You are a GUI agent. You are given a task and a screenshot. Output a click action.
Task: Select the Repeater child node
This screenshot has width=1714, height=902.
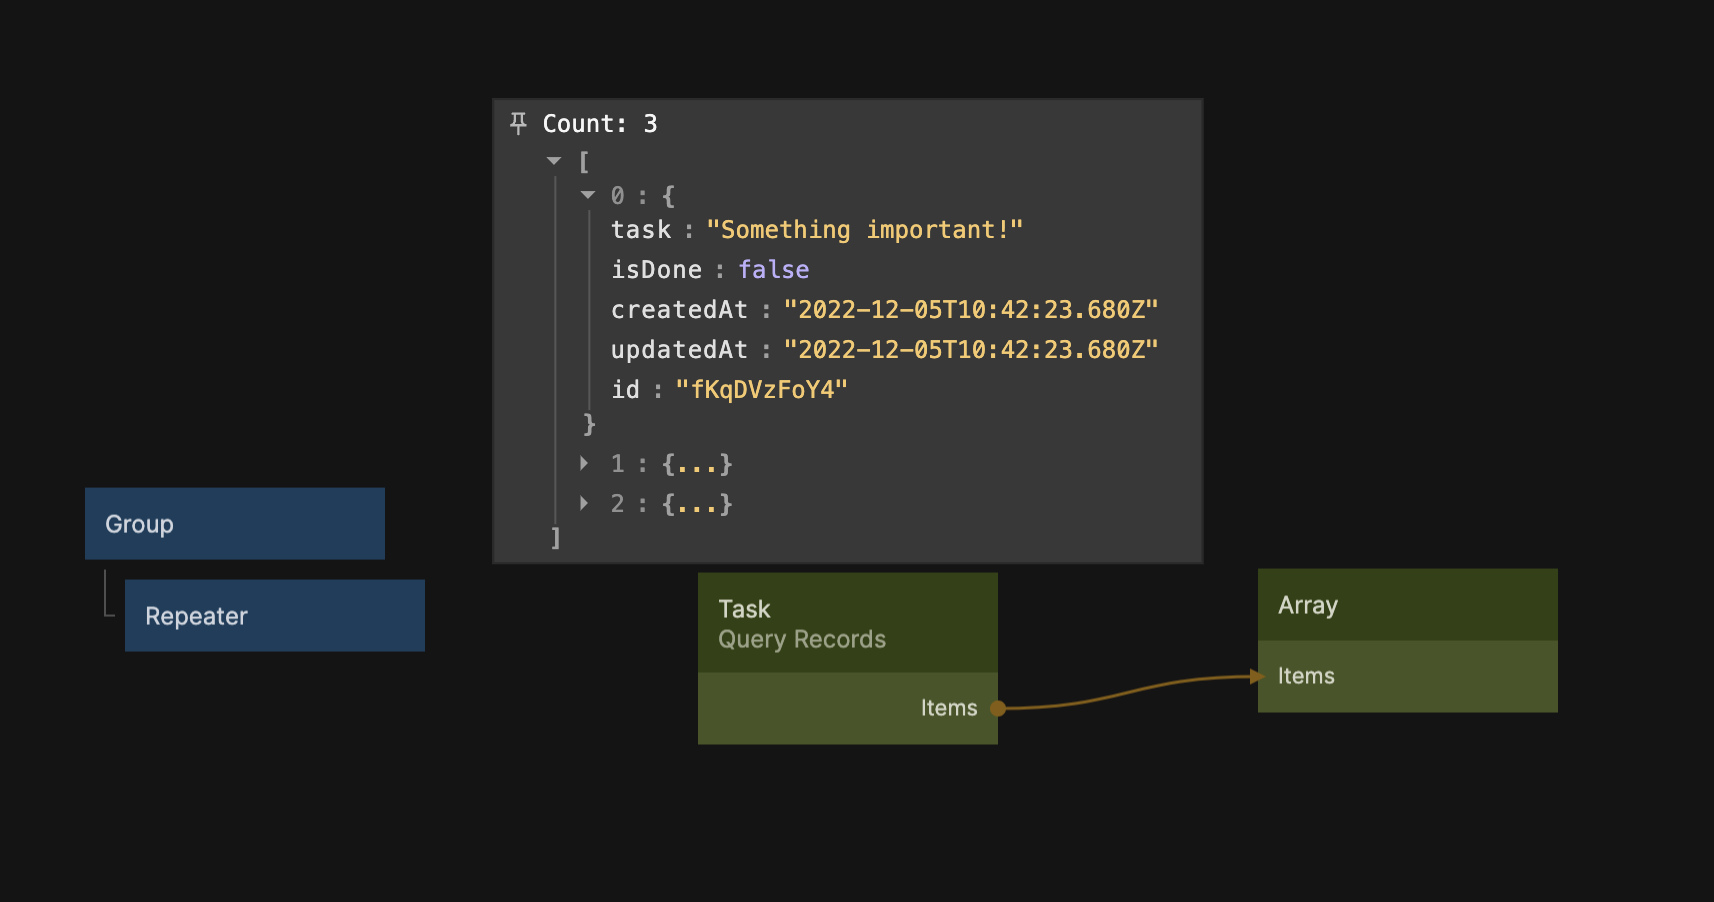pos(274,616)
